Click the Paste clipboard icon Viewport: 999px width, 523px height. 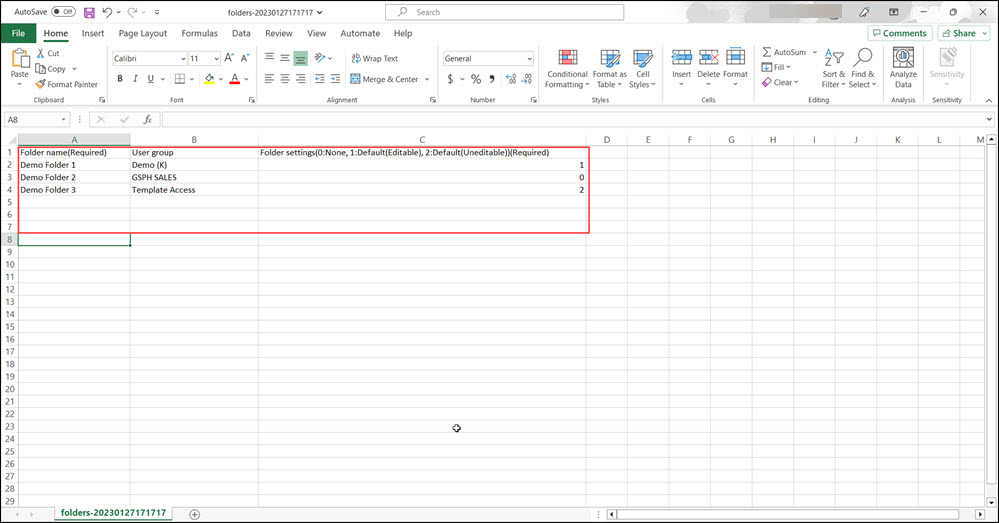[x=20, y=59]
